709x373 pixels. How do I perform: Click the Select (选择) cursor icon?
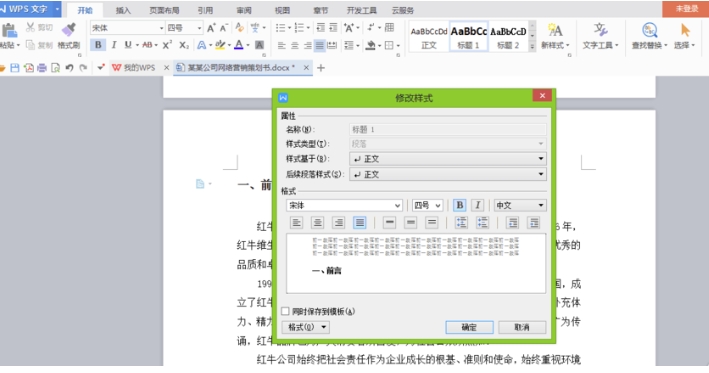[x=685, y=30]
